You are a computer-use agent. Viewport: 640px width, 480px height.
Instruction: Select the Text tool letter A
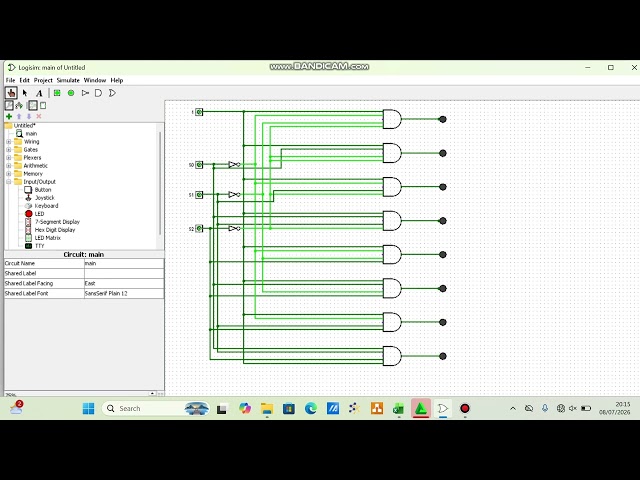[x=39, y=93]
